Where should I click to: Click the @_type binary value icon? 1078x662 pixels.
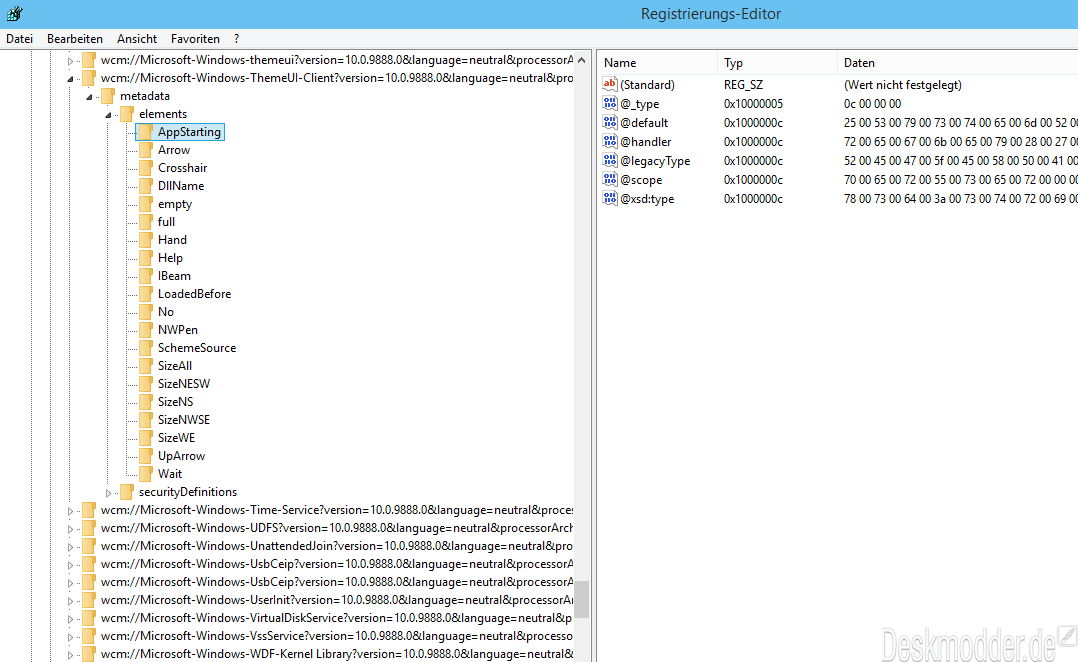pos(610,103)
